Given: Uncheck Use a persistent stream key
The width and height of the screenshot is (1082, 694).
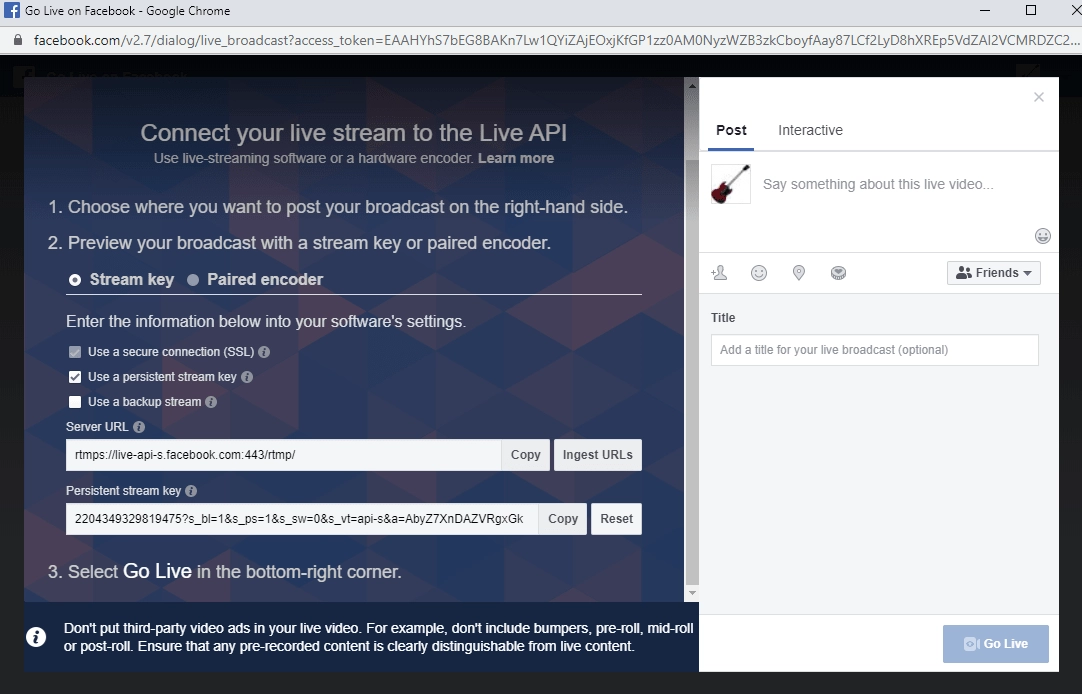Looking at the screenshot, I should click(75, 377).
